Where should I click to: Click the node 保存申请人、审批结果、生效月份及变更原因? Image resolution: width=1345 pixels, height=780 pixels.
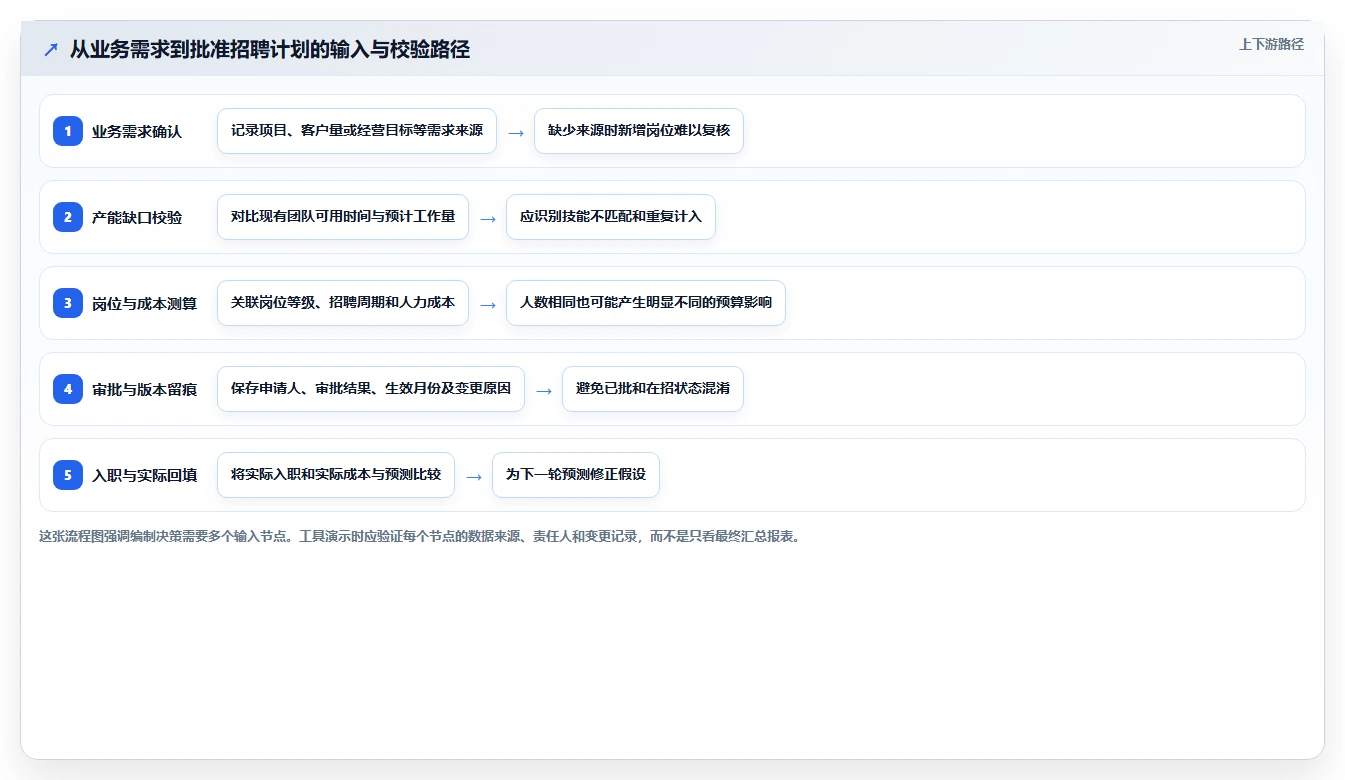[x=371, y=389]
